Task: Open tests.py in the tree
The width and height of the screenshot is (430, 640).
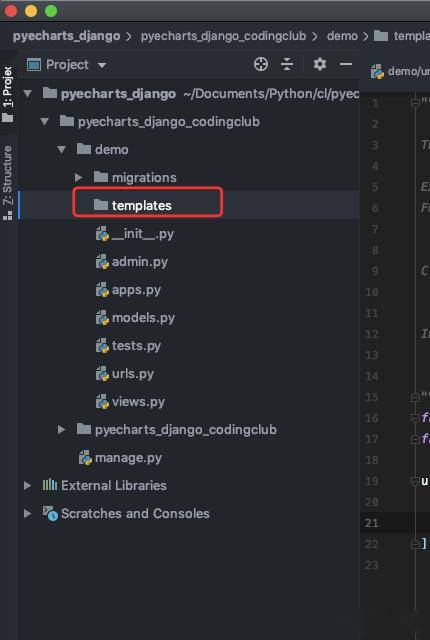Action: click(x=136, y=346)
